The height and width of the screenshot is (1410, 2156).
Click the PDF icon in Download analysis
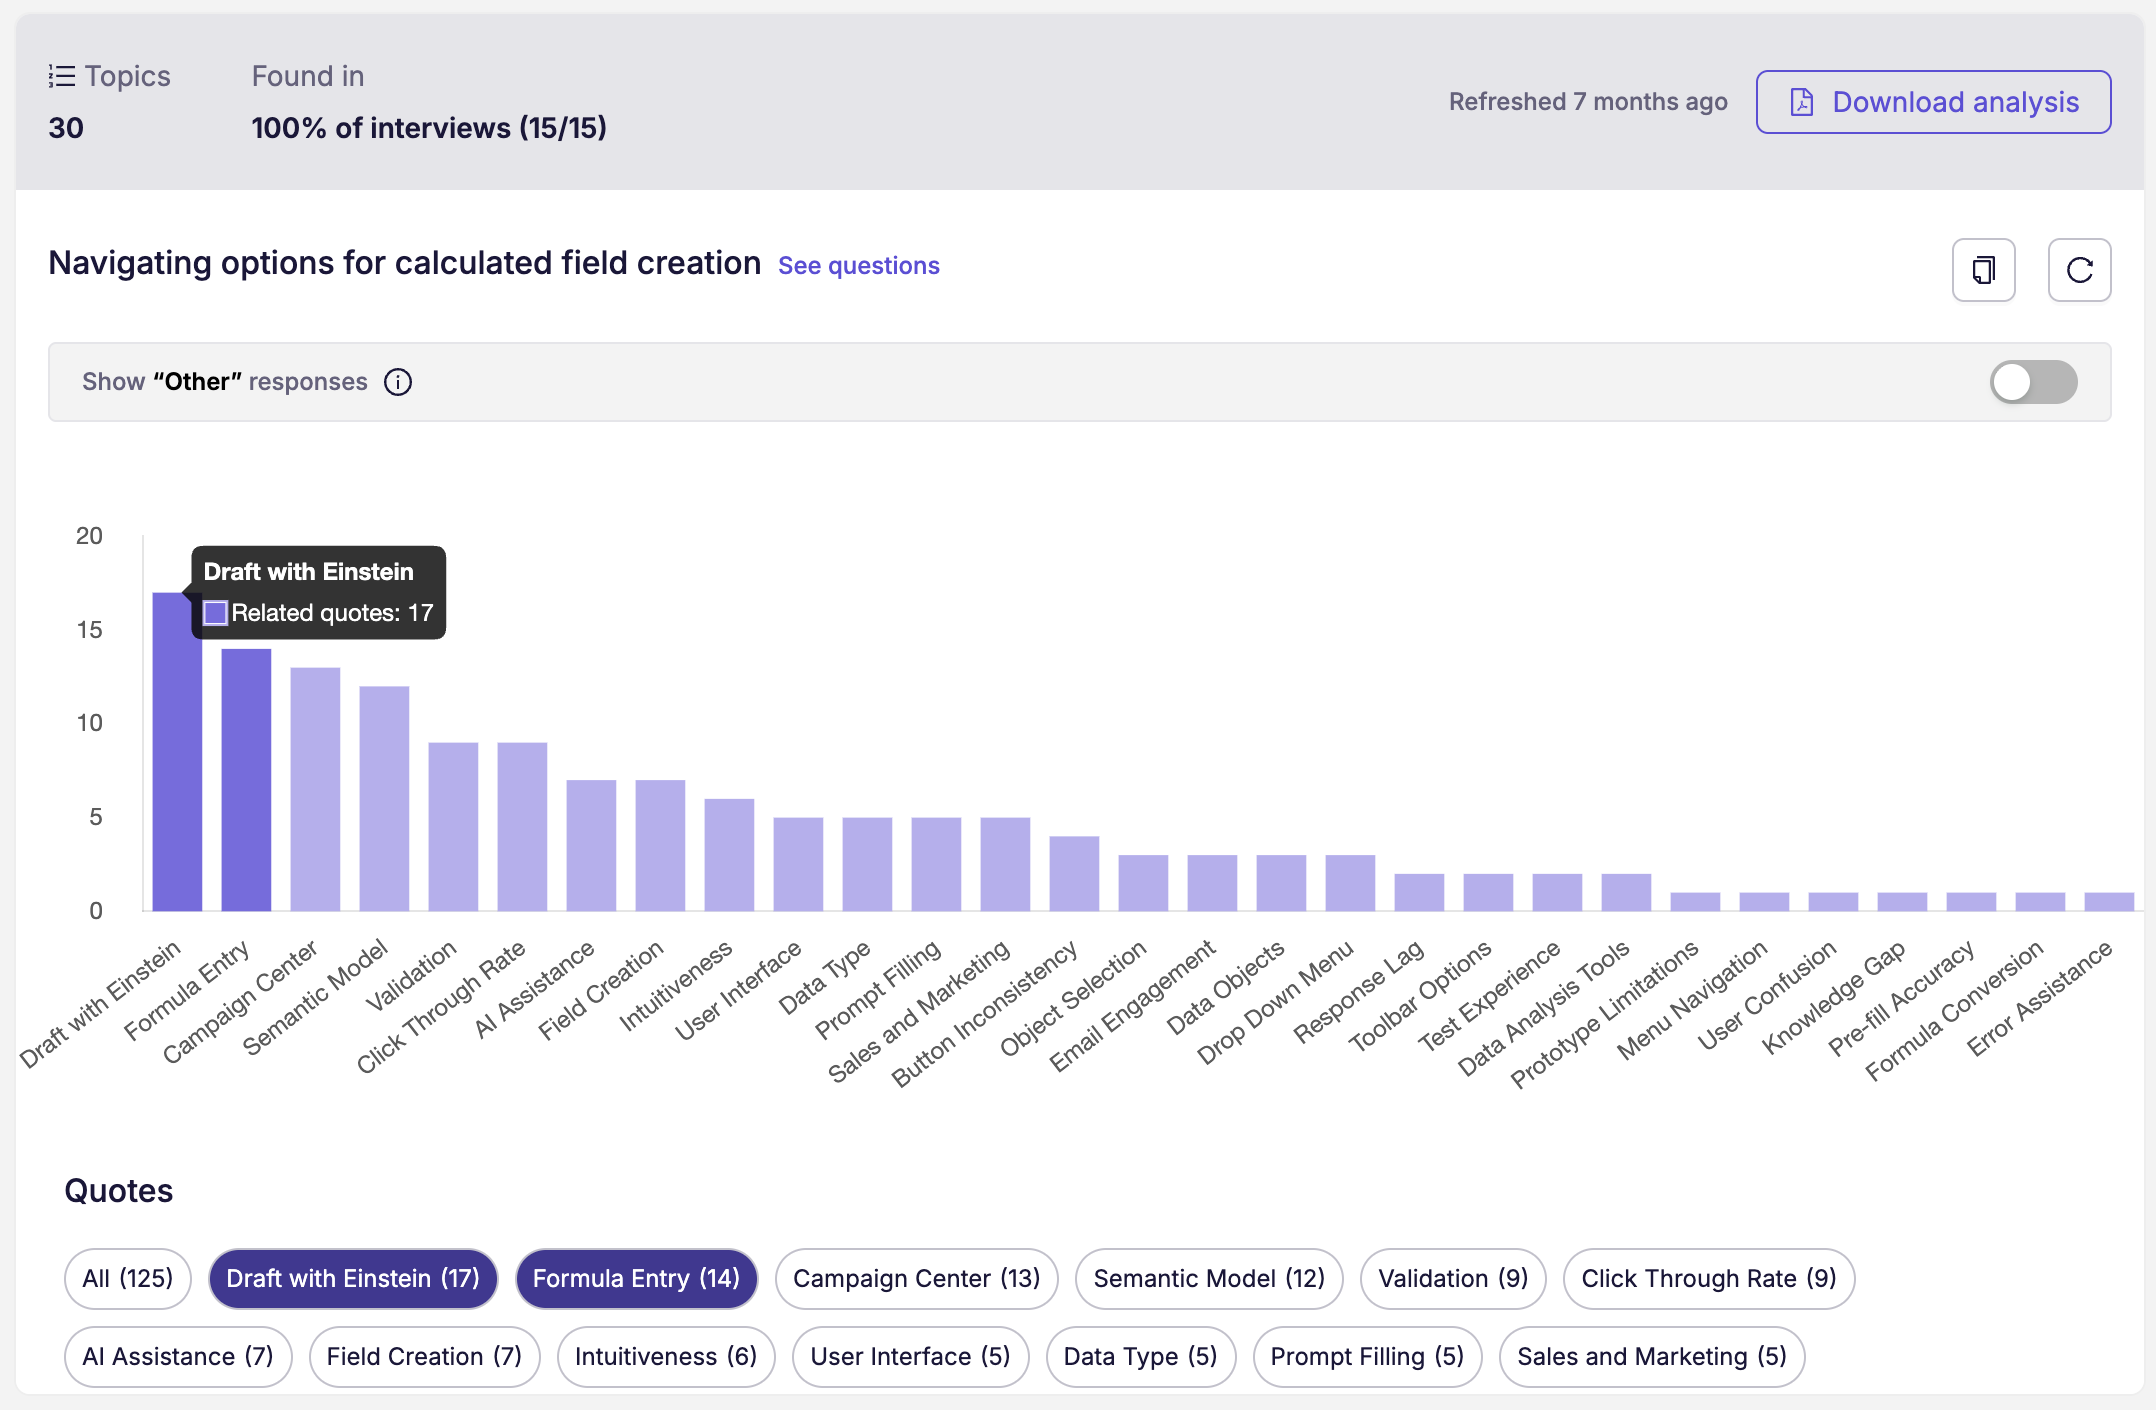tap(1801, 102)
